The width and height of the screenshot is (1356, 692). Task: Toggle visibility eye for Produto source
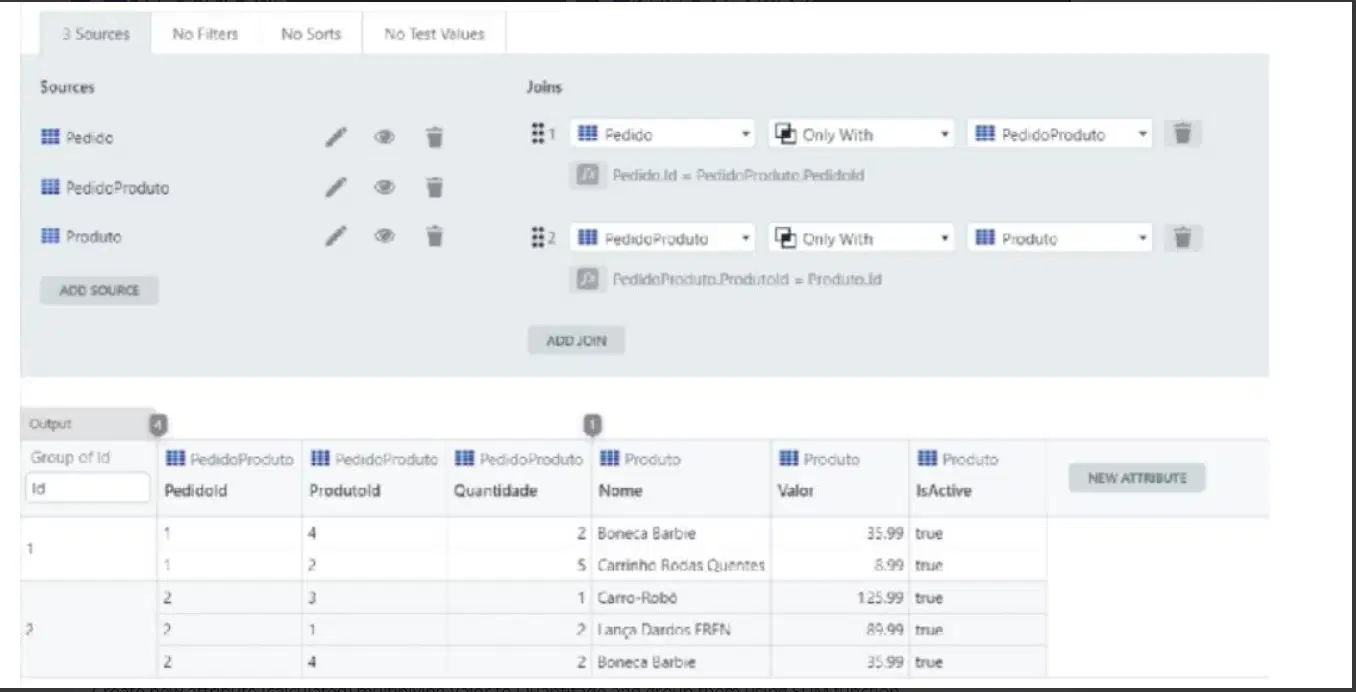point(384,236)
